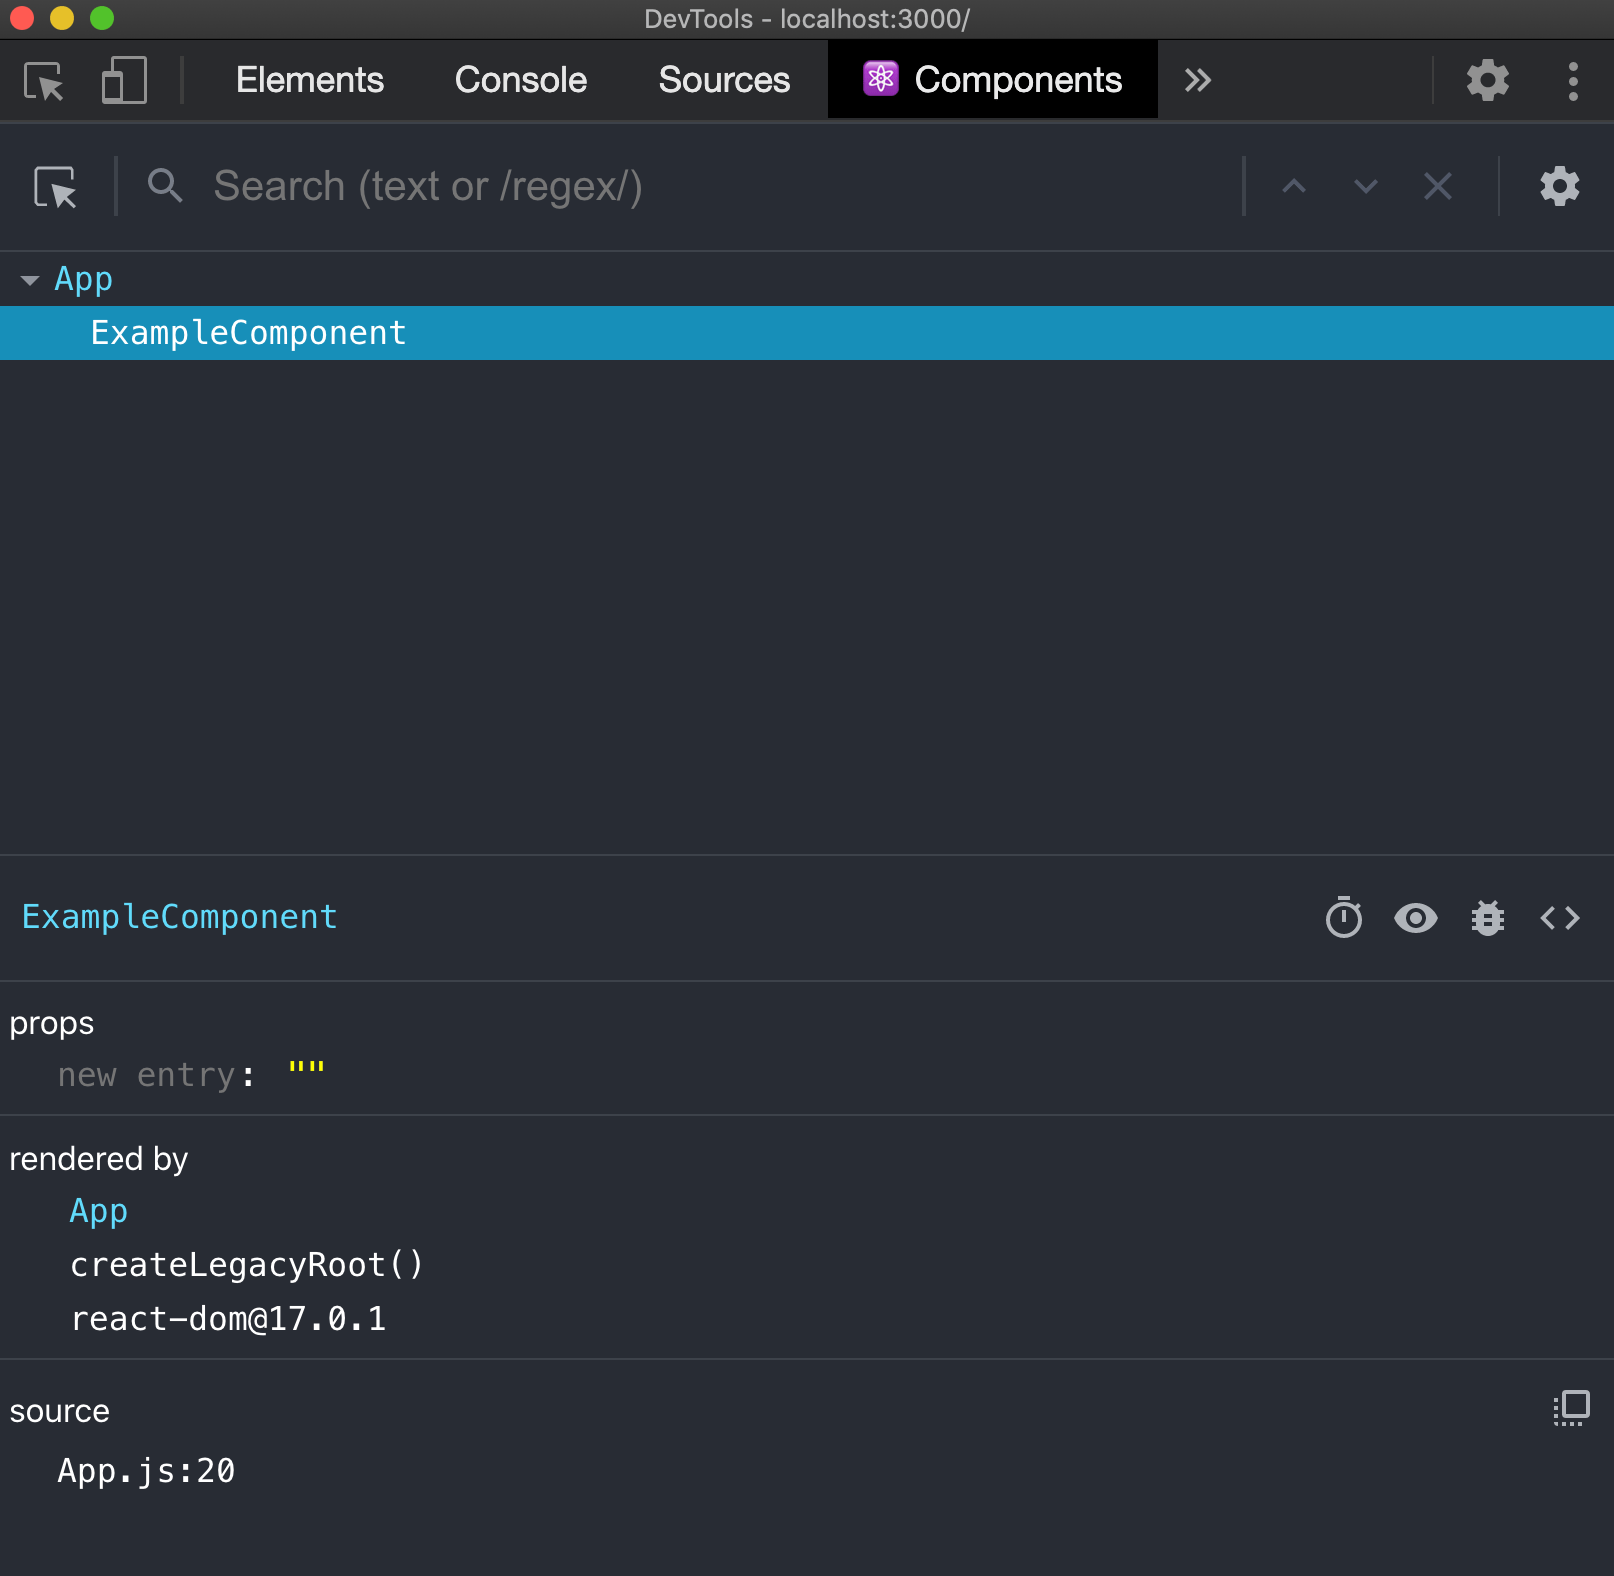Click the bug icon to log component data
Image resolution: width=1614 pixels, height=1576 pixels.
[1487, 917]
